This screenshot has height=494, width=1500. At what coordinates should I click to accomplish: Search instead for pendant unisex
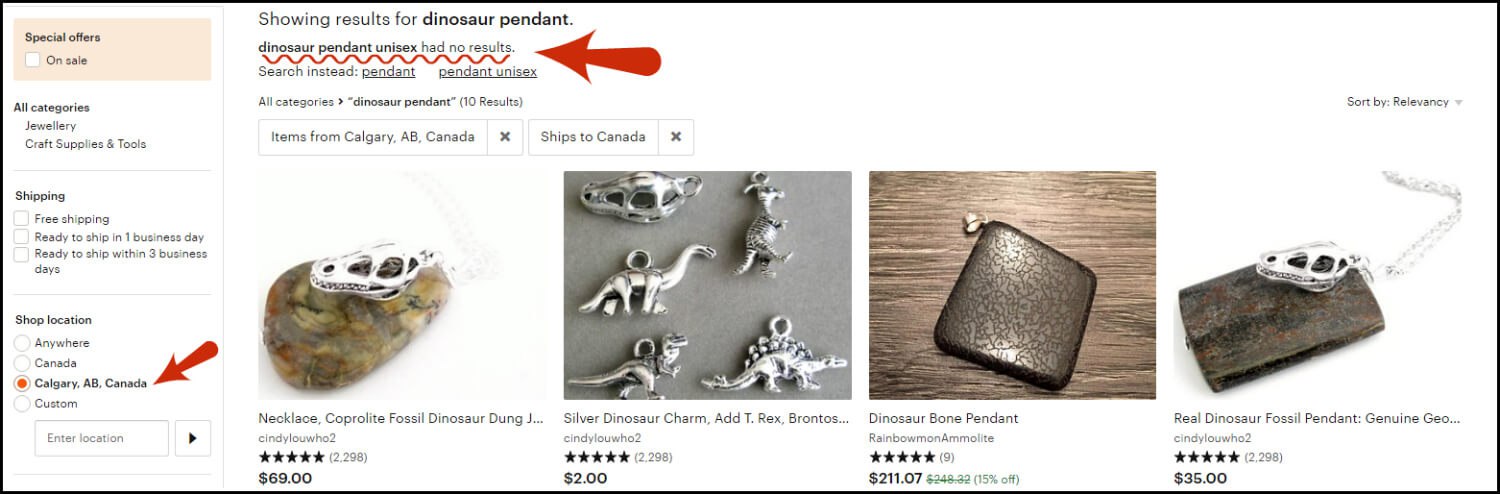coord(487,72)
